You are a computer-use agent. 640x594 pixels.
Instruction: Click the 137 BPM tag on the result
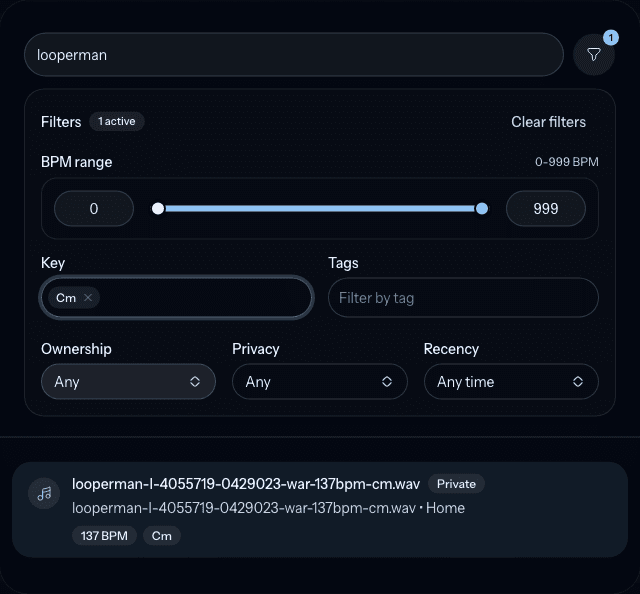pyautogui.click(x=104, y=536)
